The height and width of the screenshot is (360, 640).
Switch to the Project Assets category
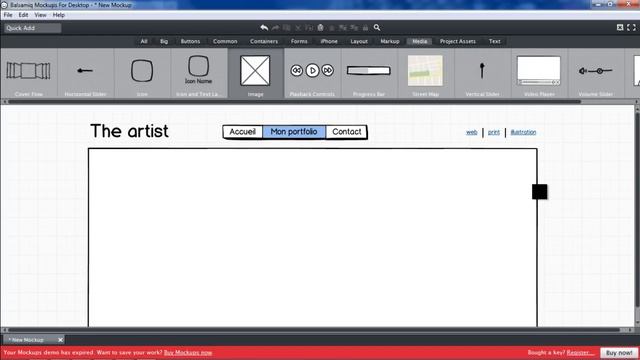tap(458, 41)
